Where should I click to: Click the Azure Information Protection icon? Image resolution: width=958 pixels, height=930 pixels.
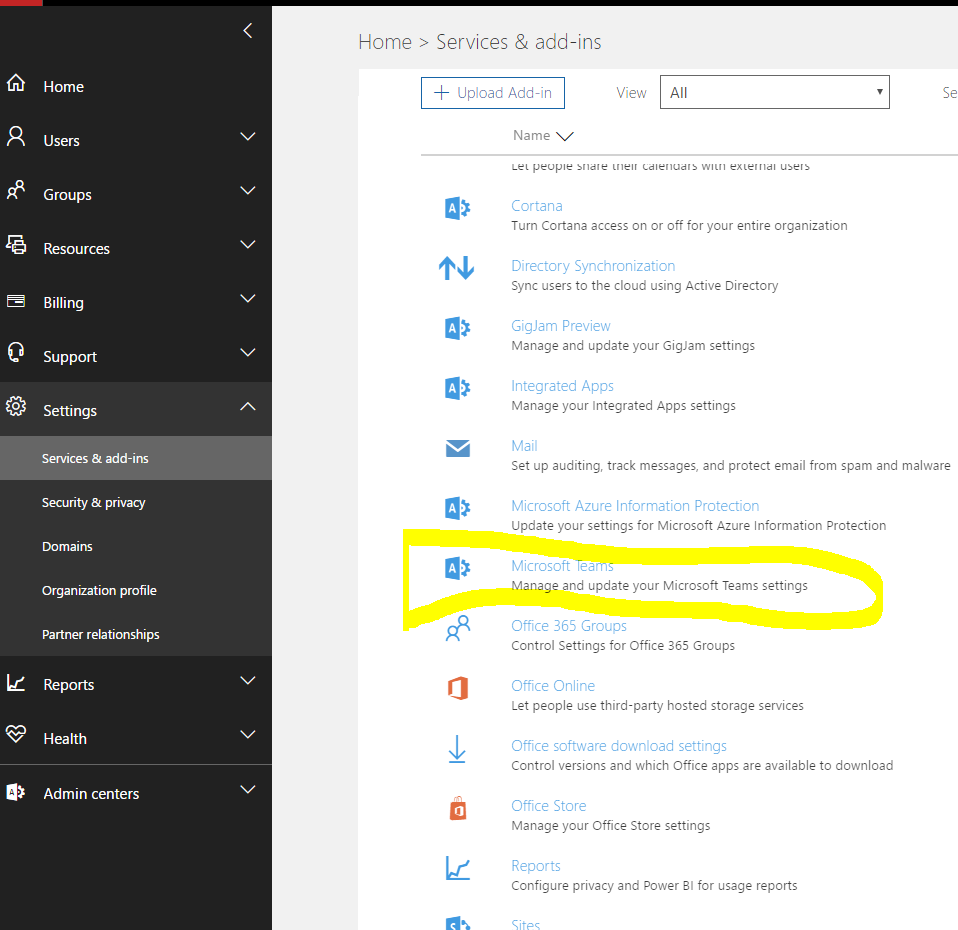[457, 508]
